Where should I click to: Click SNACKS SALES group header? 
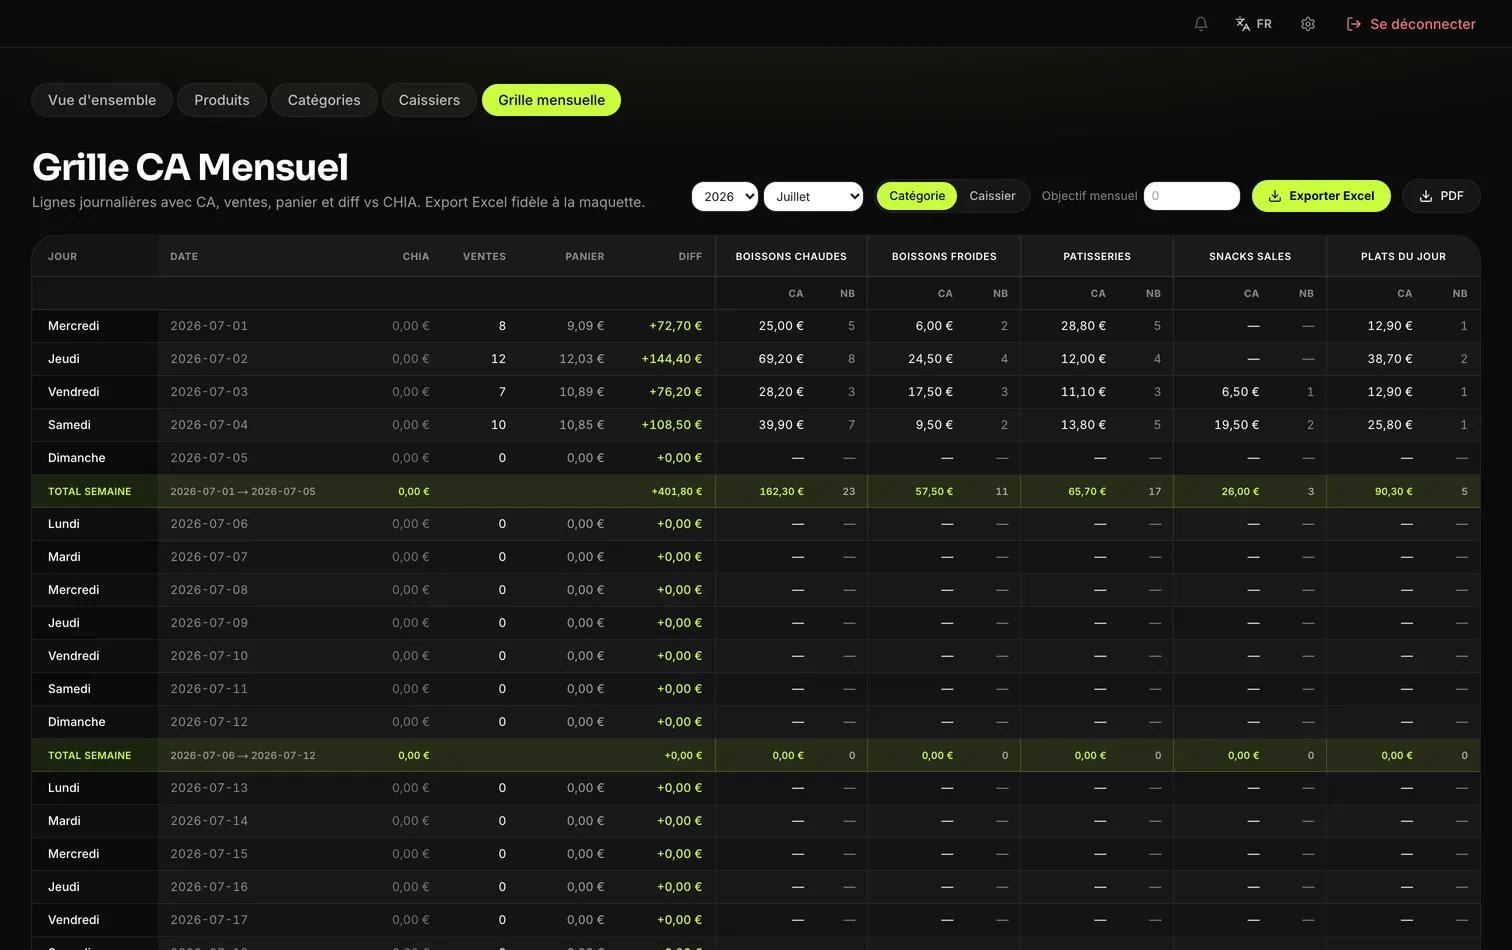pos(1250,257)
